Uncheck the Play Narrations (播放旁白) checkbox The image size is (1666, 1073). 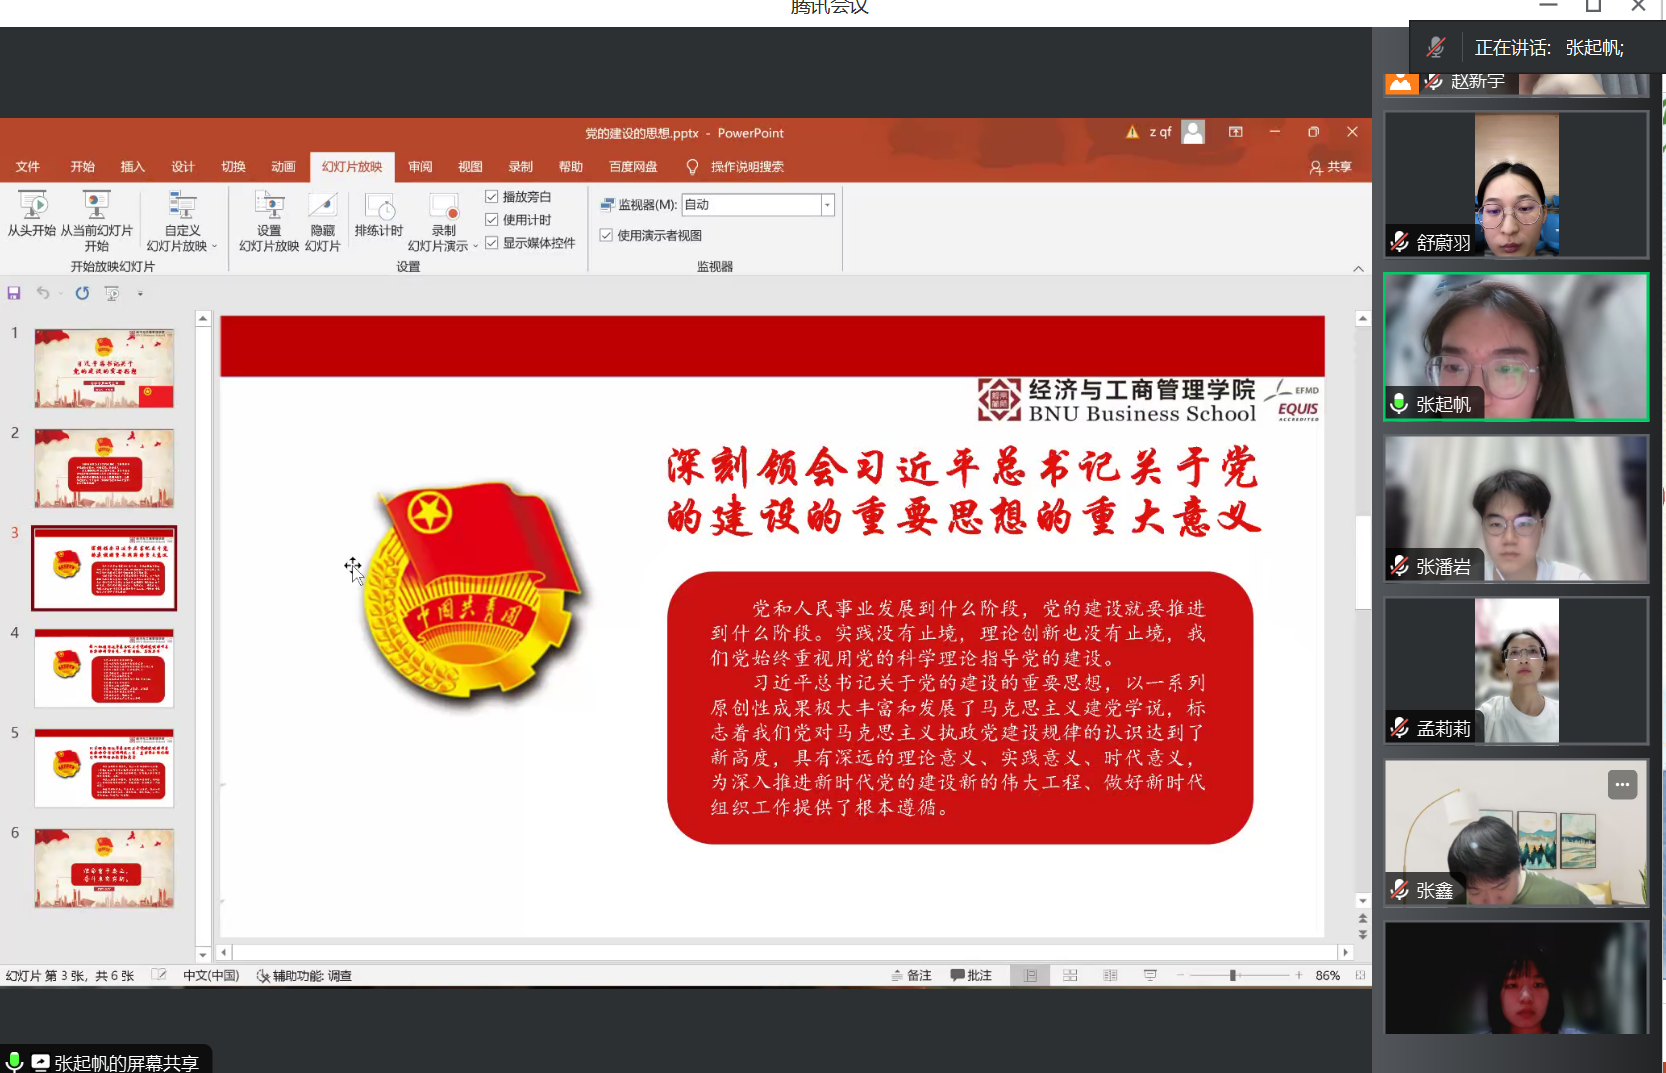point(492,197)
